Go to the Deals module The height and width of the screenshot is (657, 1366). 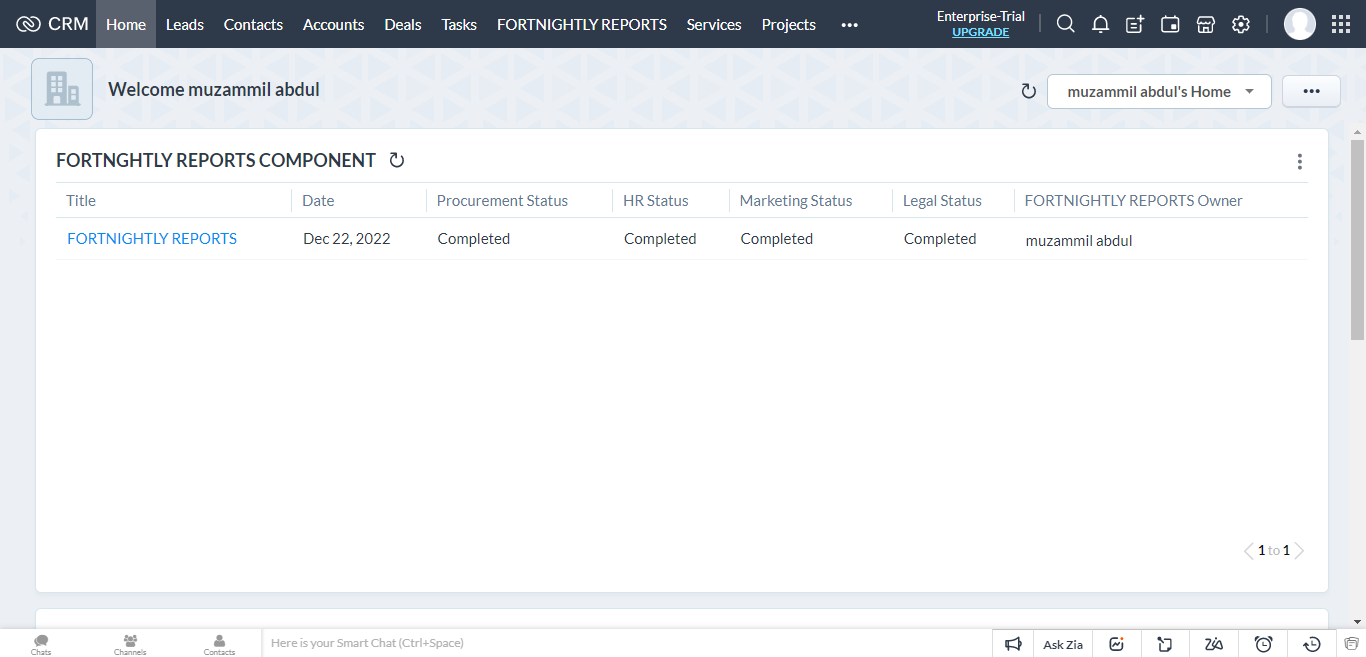tap(402, 24)
